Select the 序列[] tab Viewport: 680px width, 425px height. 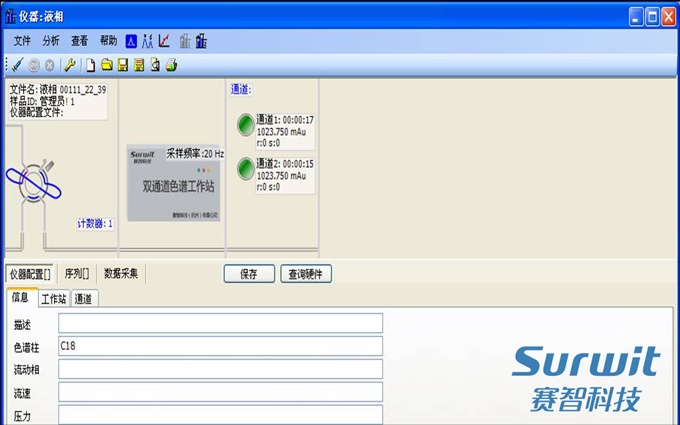77,273
